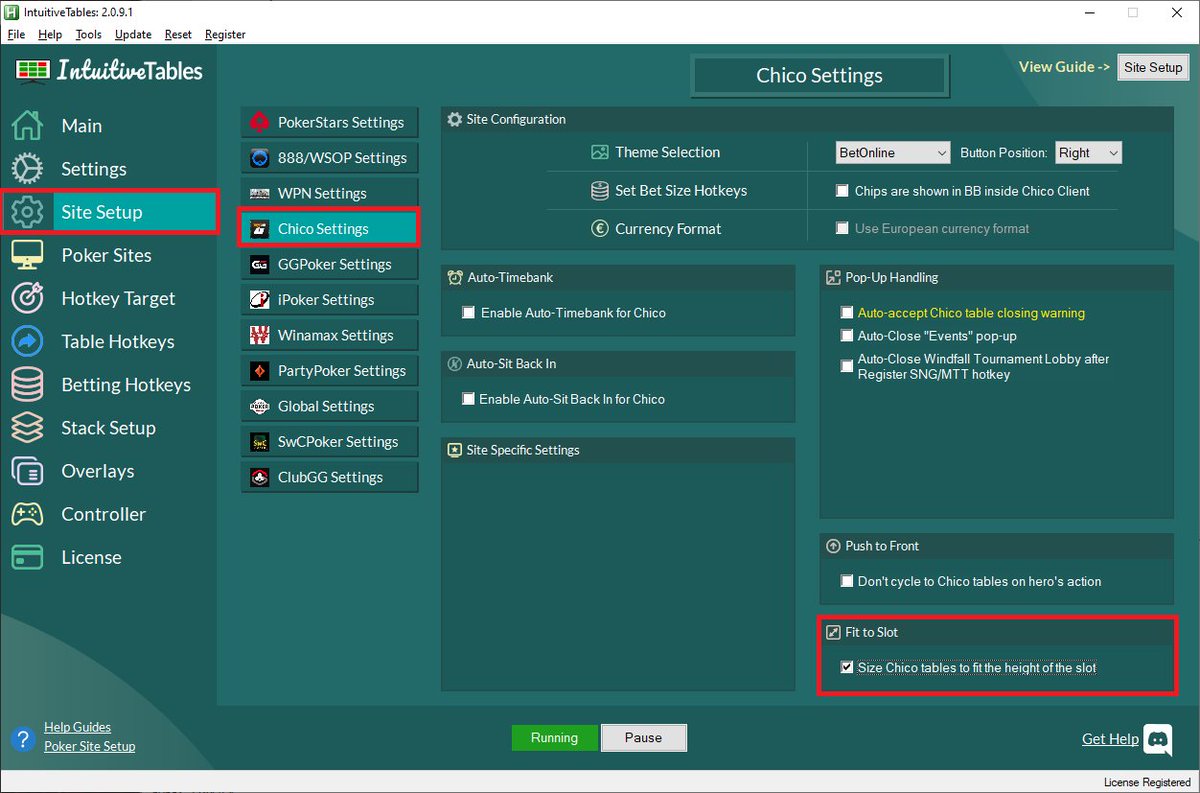Open Chico Settings
The image size is (1200, 793).
pos(329,229)
